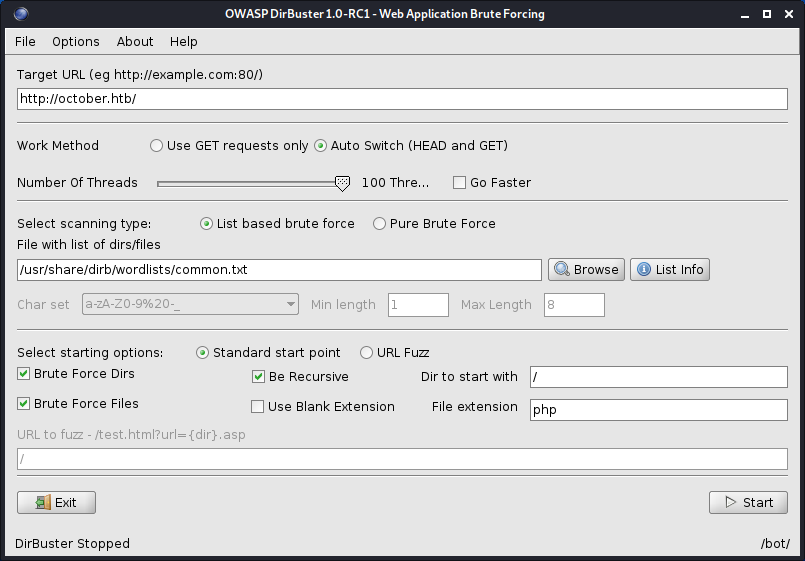This screenshot has width=805, height=561.
Task: Adjust the Number Of Threads slider thumb
Action: coord(342,183)
